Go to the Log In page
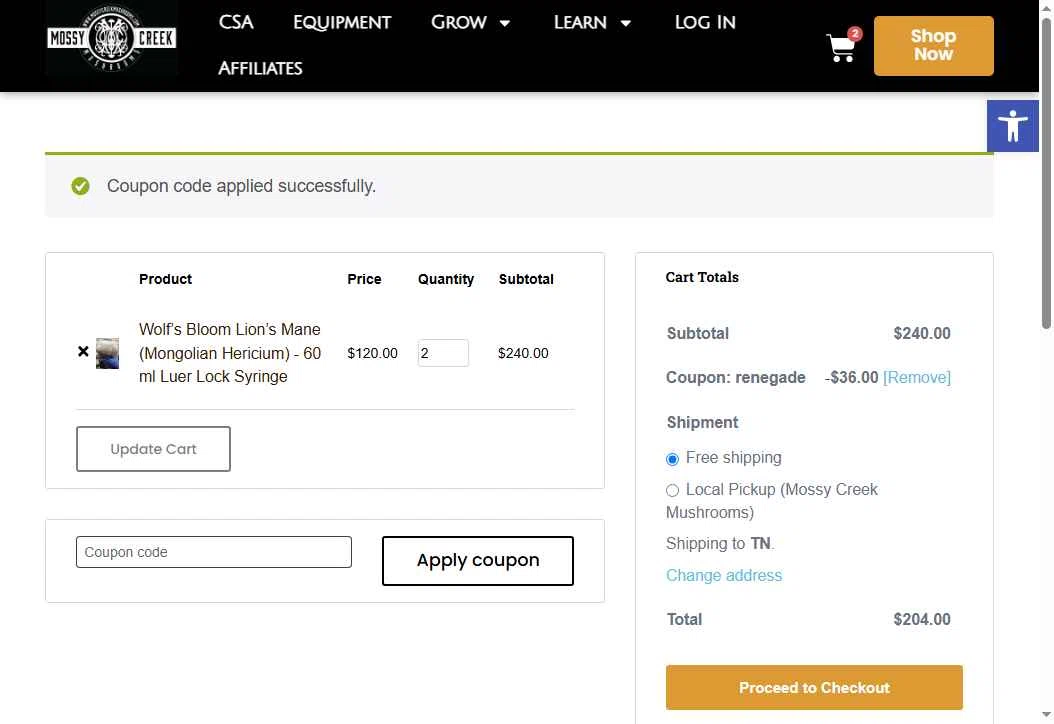The height and width of the screenshot is (724, 1054). click(x=705, y=22)
